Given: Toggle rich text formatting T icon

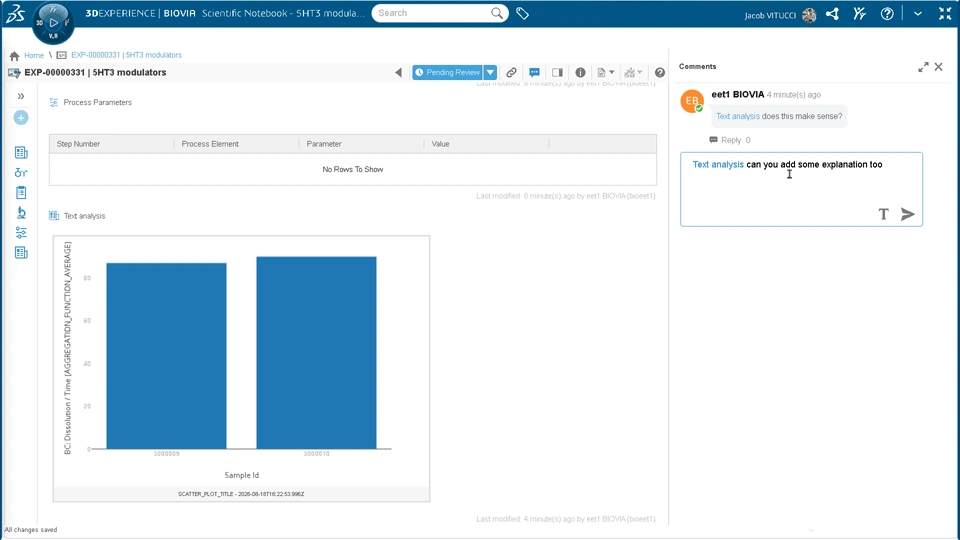Looking at the screenshot, I should tap(883, 214).
